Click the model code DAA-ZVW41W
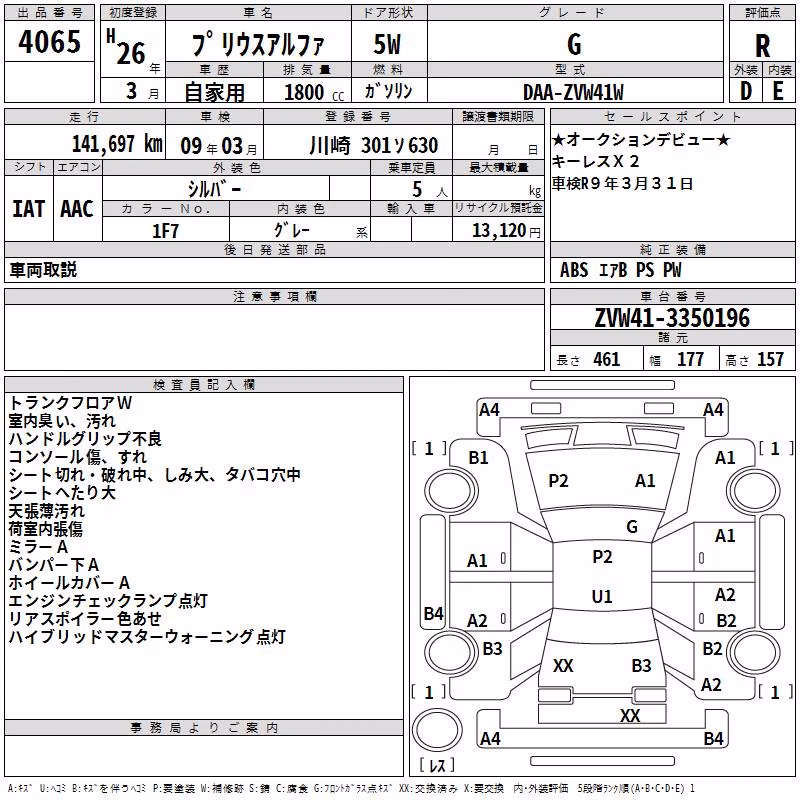 pos(573,92)
